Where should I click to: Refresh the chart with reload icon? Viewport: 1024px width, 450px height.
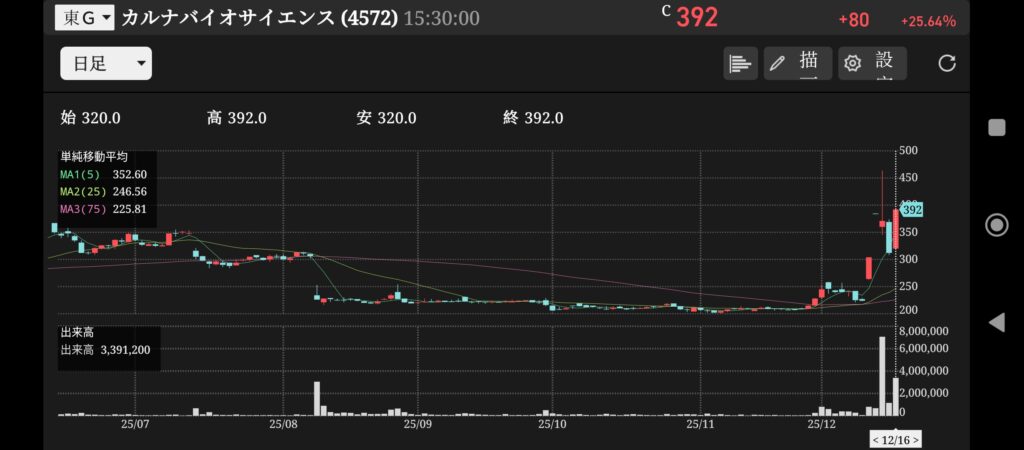pyautogui.click(x=947, y=64)
